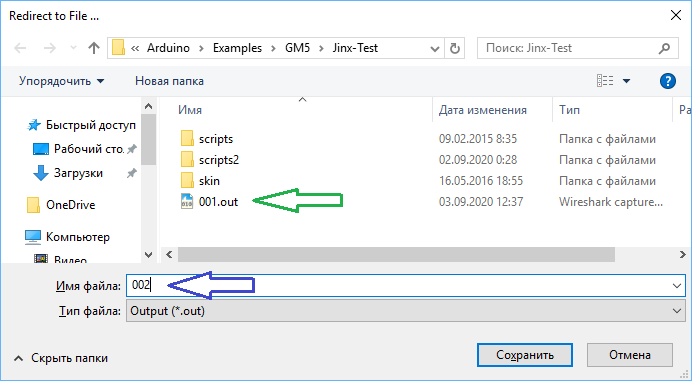Create folder with Новая папка
This screenshot has height=381, width=692.
pyautogui.click(x=169, y=81)
